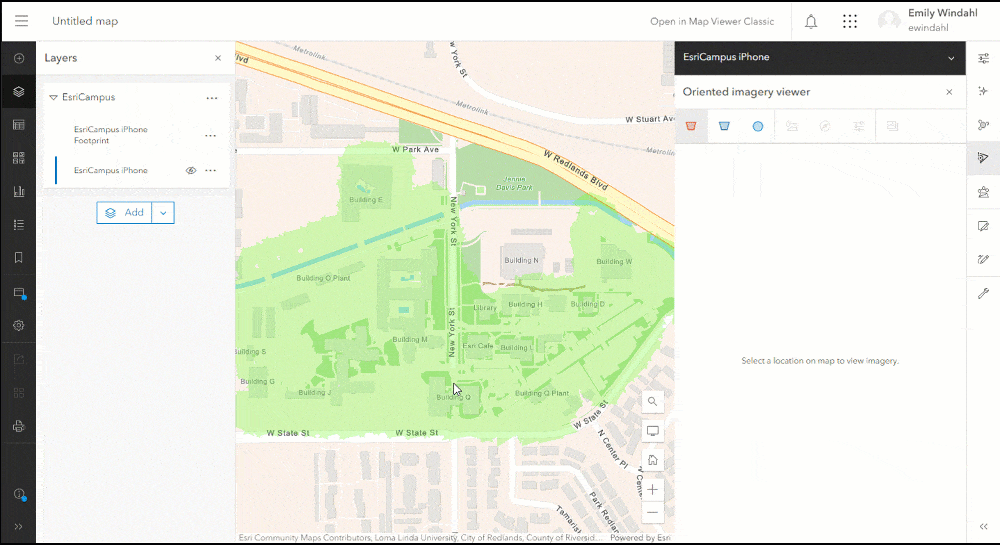Open options for the EsriCampus group layer
The image size is (1000, 545).
pyautogui.click(x=212, y=98)
